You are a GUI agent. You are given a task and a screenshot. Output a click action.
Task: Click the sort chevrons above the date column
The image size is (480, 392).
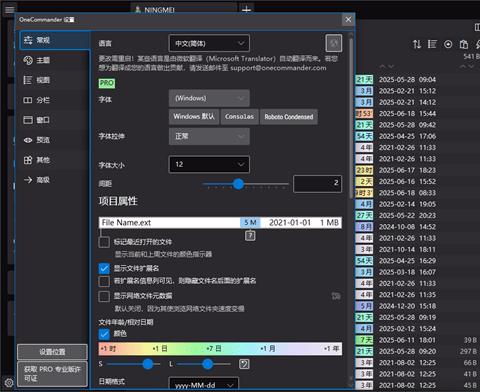tap(386, 67)
